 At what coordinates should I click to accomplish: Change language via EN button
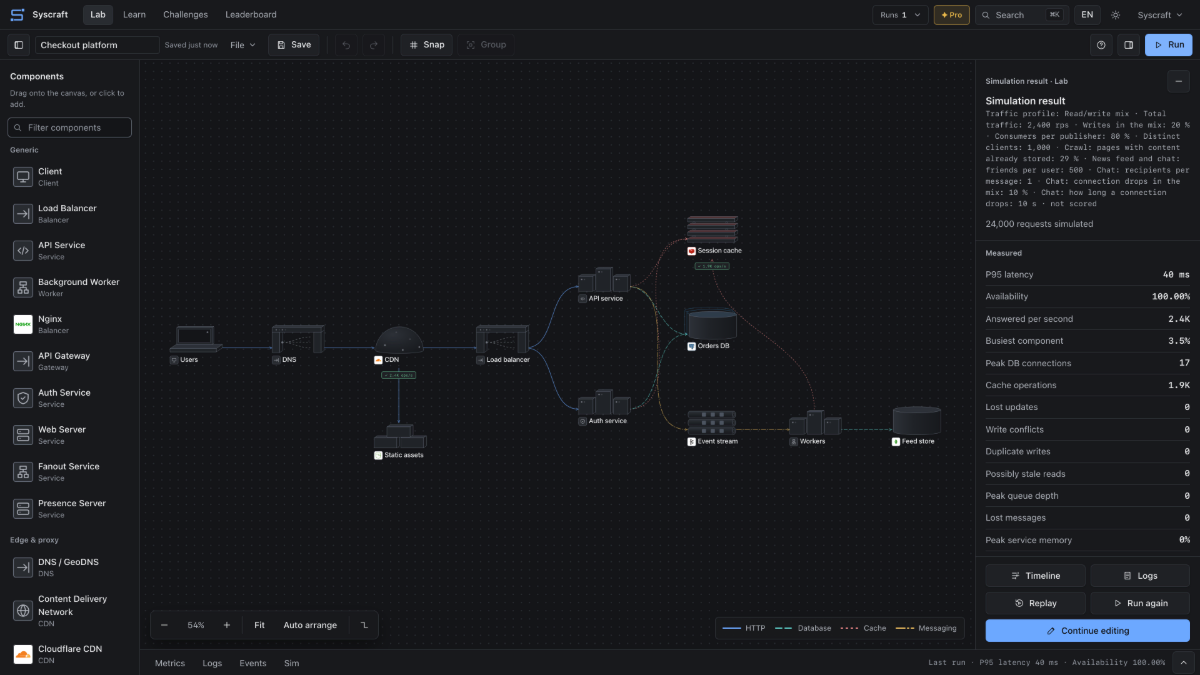click(x=1087, y=15)
